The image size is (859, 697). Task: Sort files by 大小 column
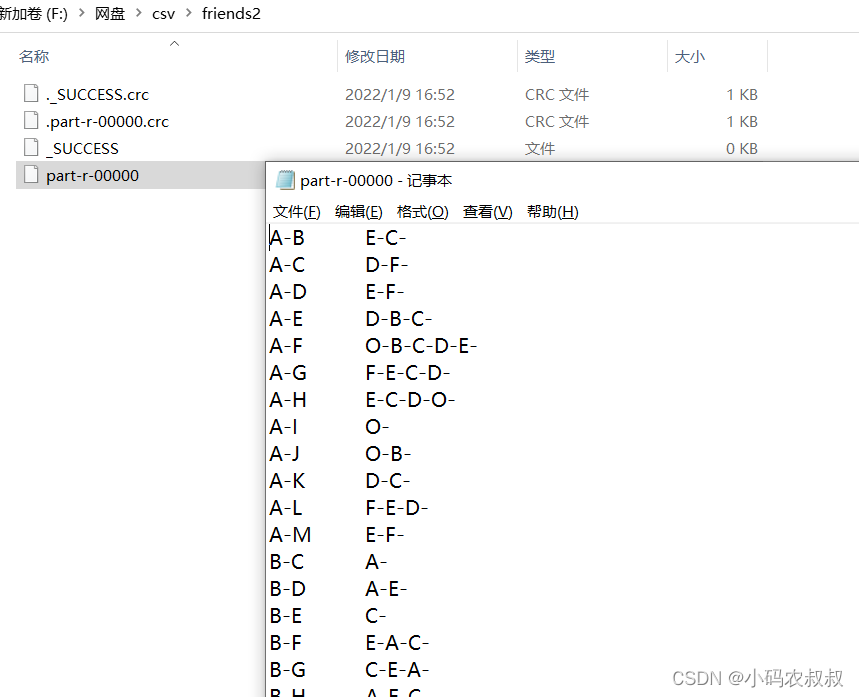point(689,57)
